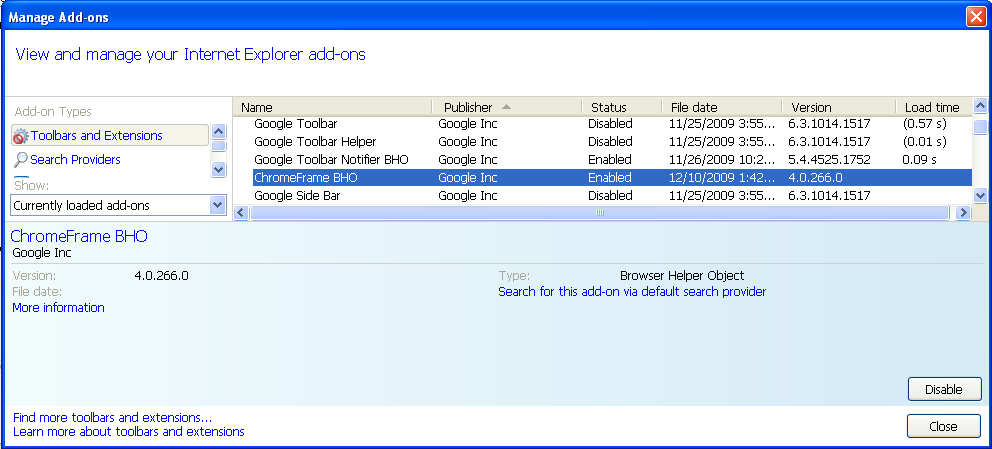Sort list by Status column header
The width and height of the screenshot is (992, 449).
pos(622,107)
